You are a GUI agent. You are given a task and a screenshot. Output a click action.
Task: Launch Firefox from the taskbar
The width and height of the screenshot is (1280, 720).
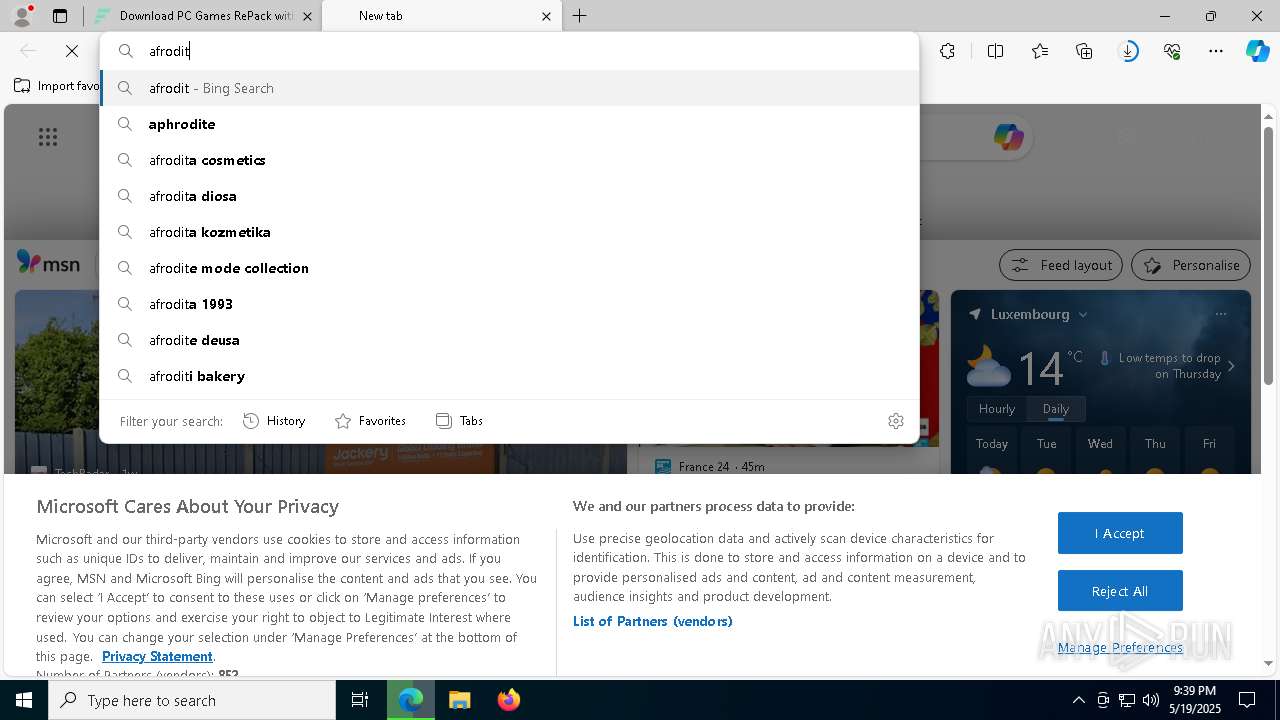pos(508,700)
